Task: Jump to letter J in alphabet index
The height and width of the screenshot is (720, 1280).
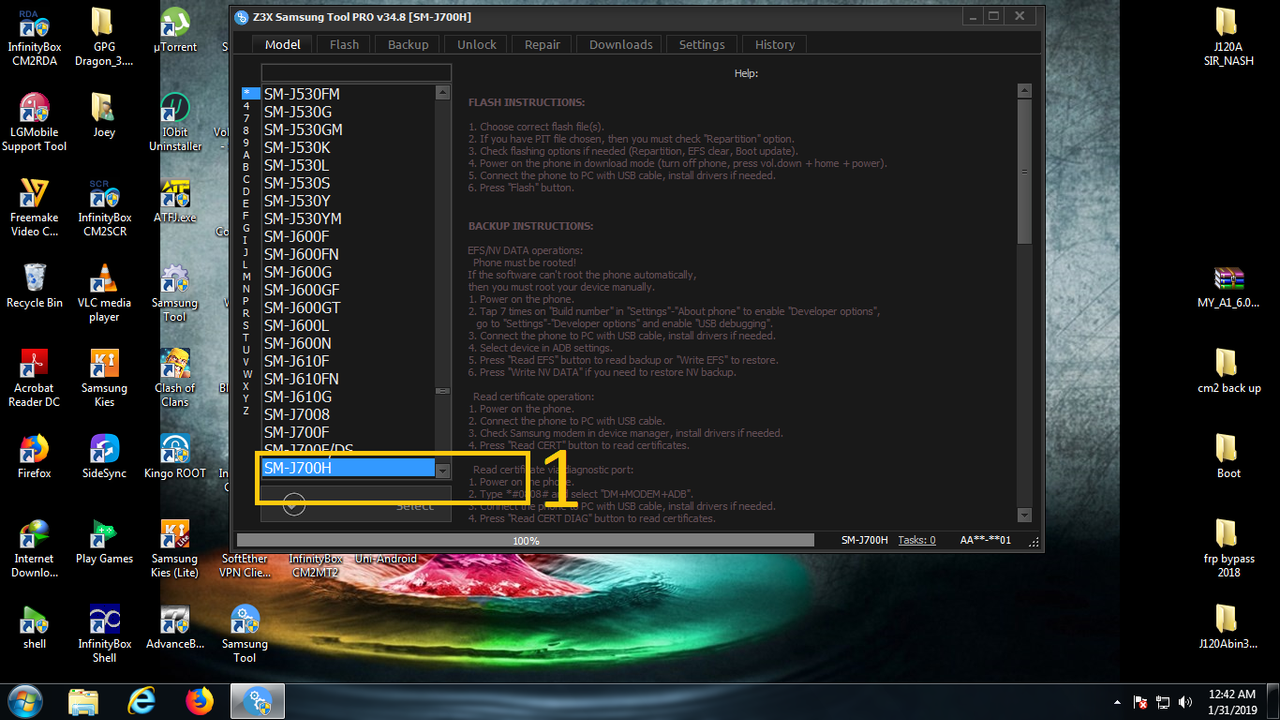Action: coord(246,252)
